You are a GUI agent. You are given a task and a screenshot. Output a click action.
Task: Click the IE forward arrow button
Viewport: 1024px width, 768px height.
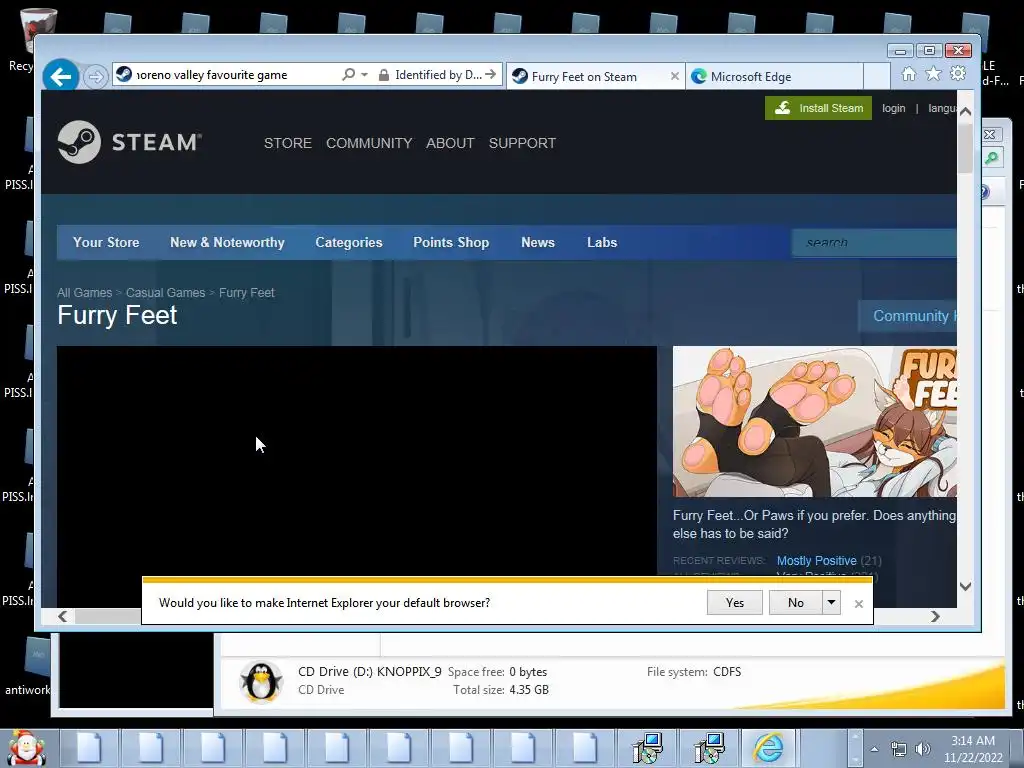pyautogui.click(x=95, y=77)
